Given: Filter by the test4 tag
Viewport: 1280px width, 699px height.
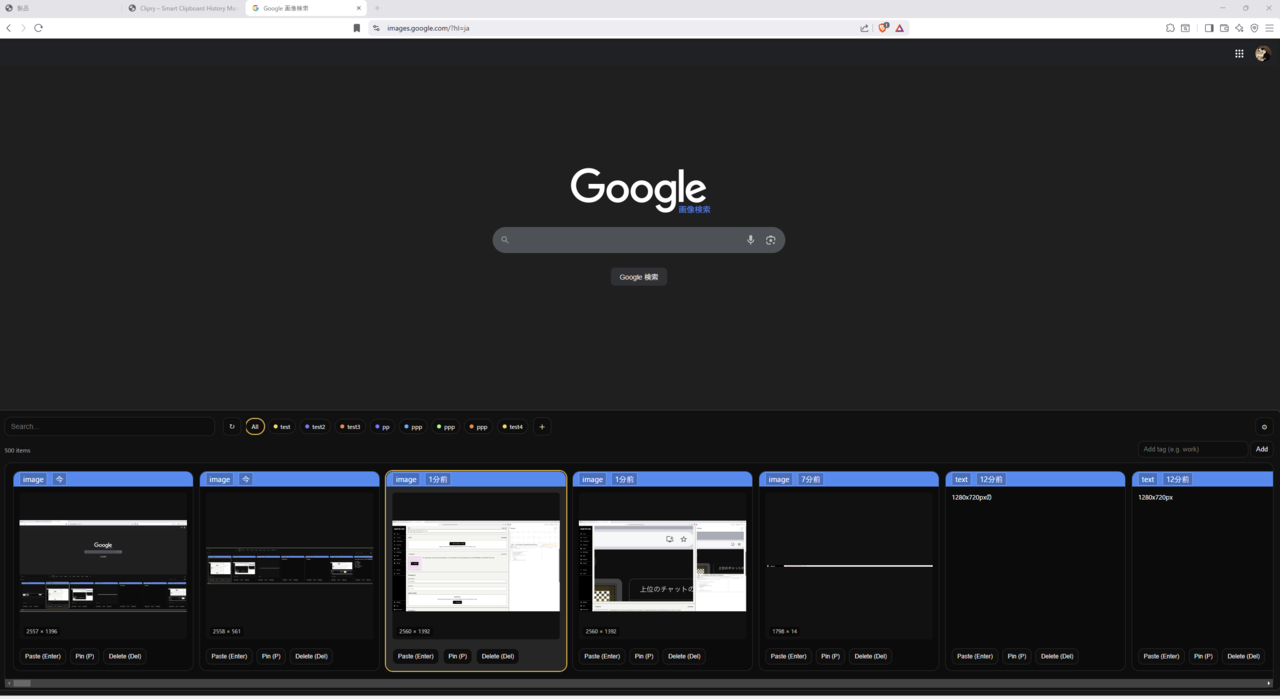Looking at the screenshot, I should coord(512,427).
